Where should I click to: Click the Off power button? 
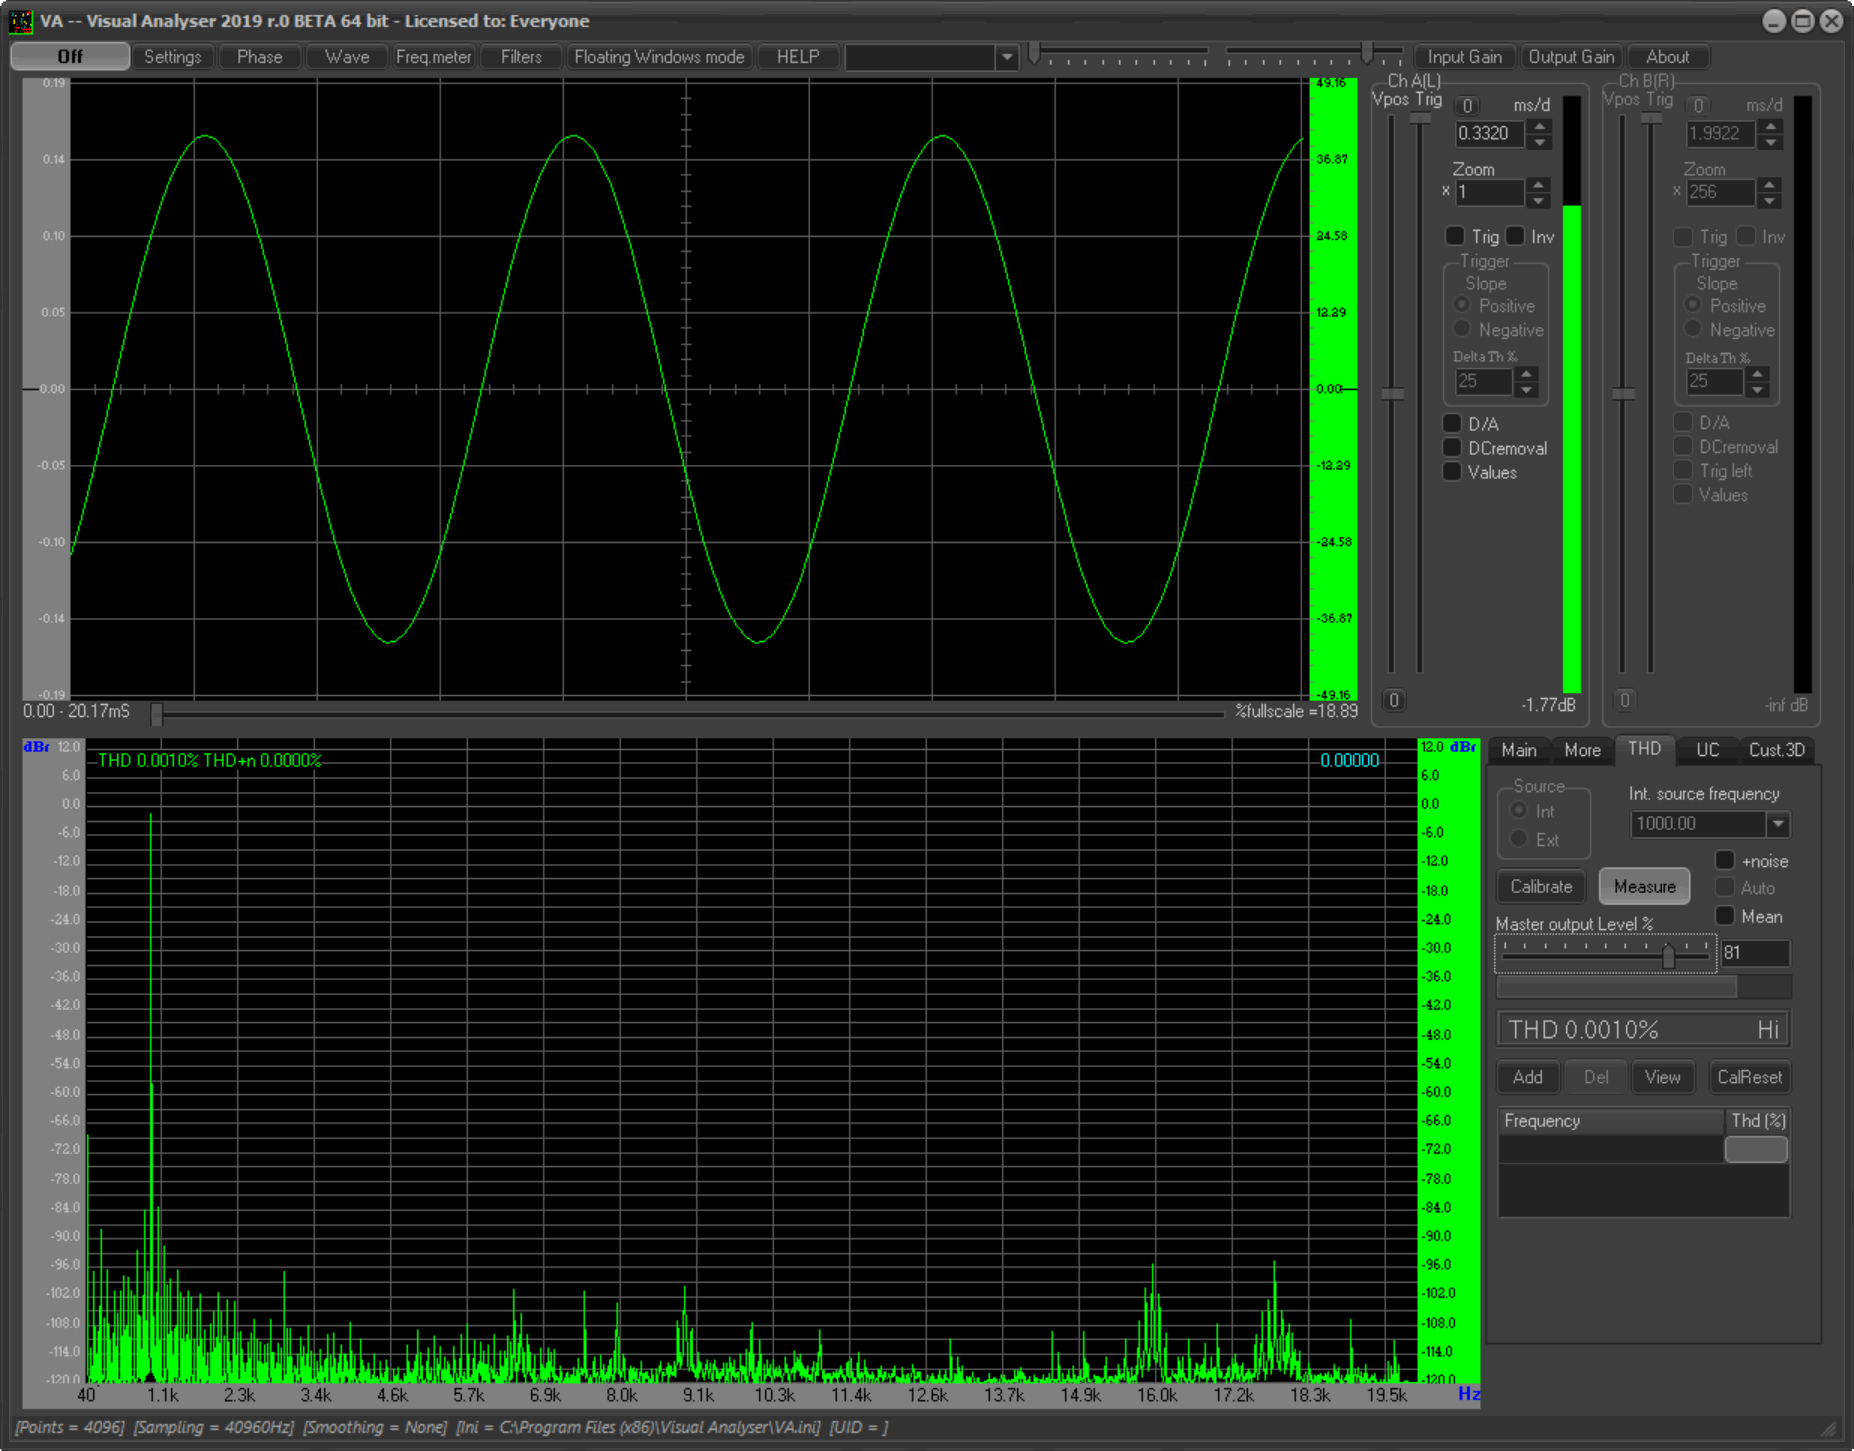70,57
